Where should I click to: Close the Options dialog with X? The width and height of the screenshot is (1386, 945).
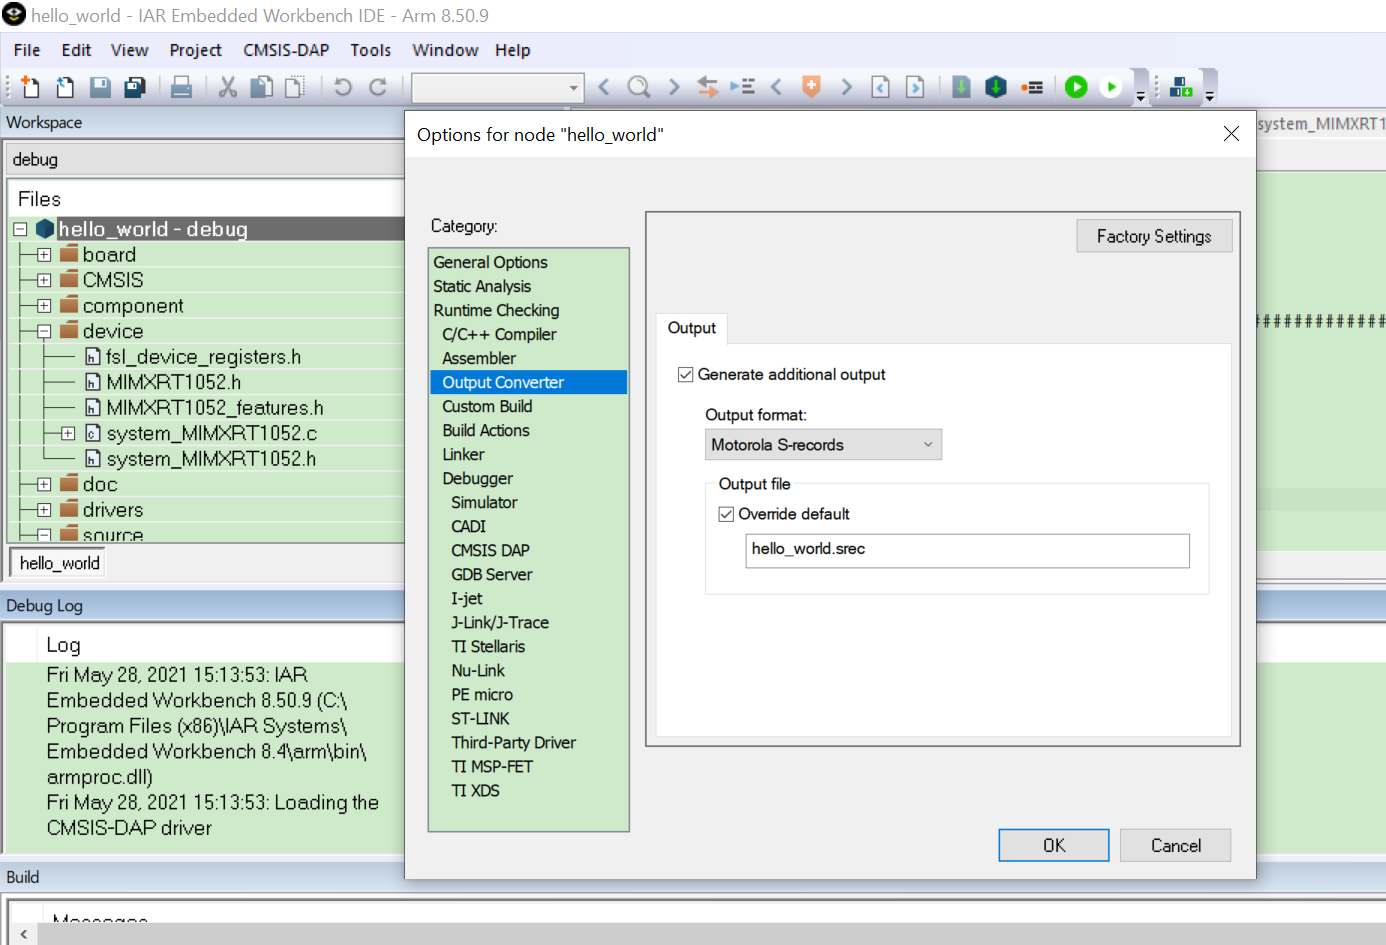1231,134
